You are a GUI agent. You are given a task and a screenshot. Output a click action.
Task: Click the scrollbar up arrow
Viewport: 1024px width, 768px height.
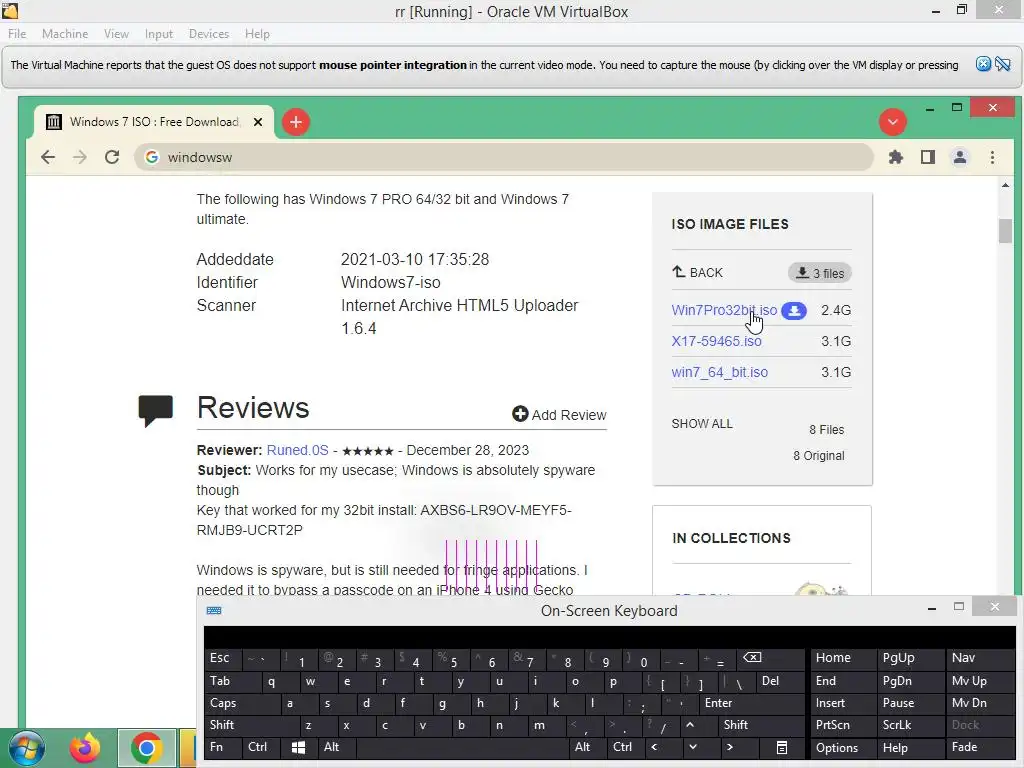(x=1005, y=185)
